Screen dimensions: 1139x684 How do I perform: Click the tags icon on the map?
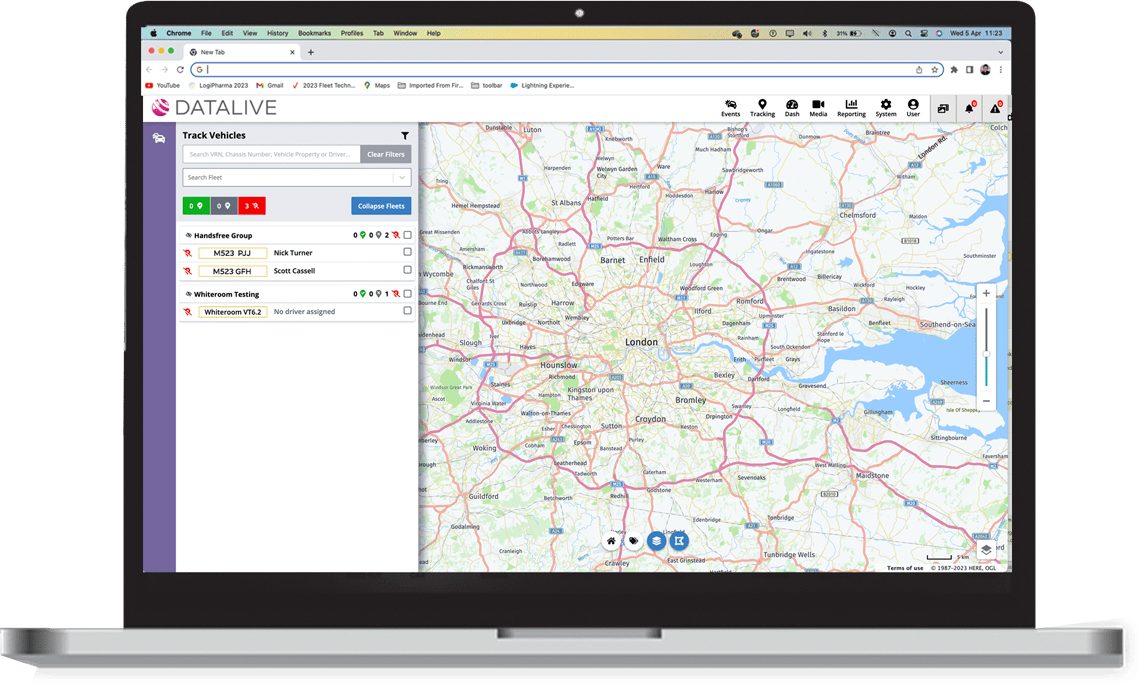(633, 541)
